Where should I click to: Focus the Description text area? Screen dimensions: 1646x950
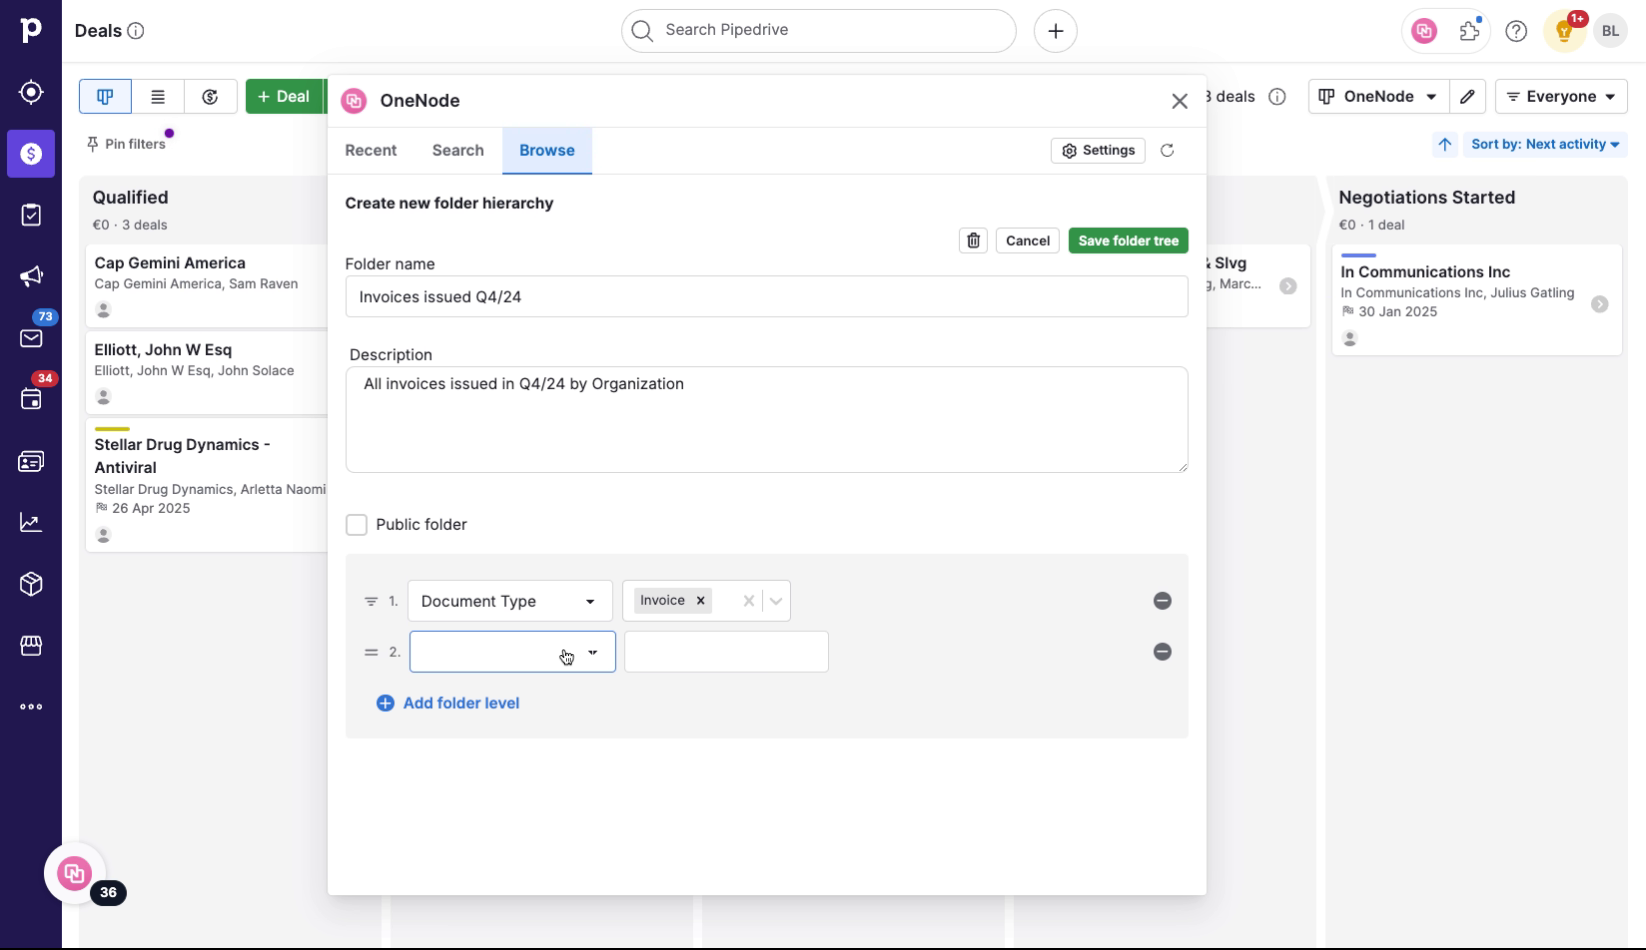(767, 419)
